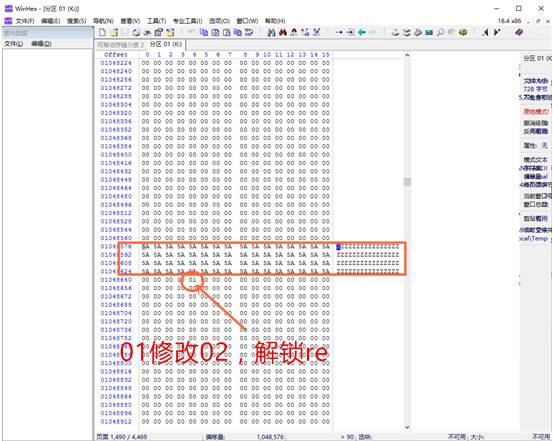Open the 搜索(S) menu
This screenshot has width=553, height=441.
(77, 21)
